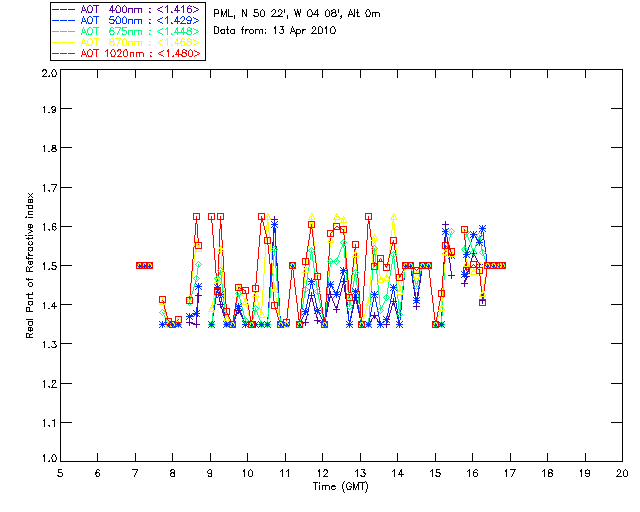Click the y-axis label 1.3

tap(49, 344)
